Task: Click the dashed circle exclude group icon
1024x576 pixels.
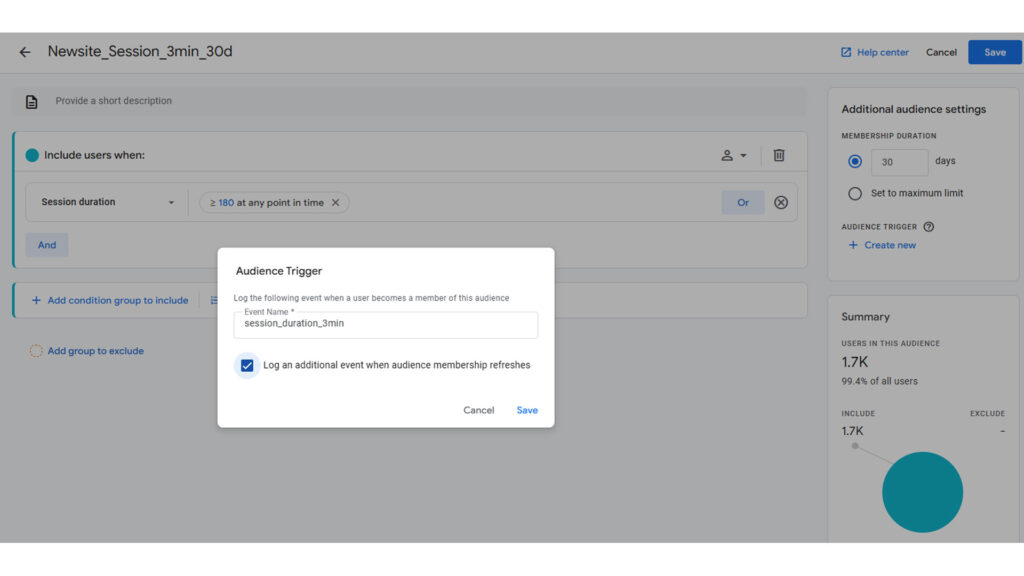Action: (36, 351)
